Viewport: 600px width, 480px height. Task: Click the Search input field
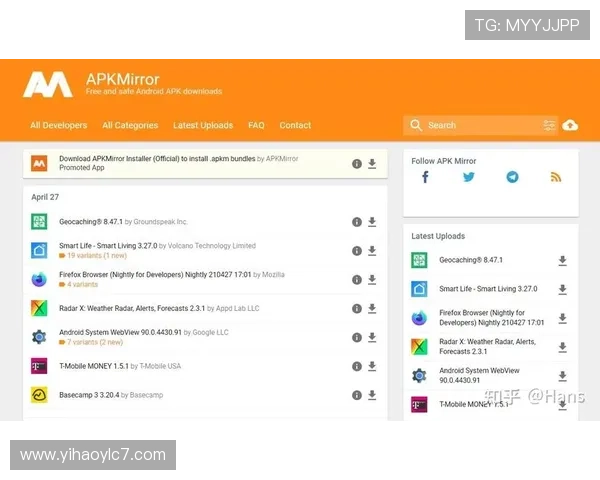tap(482, 125)
